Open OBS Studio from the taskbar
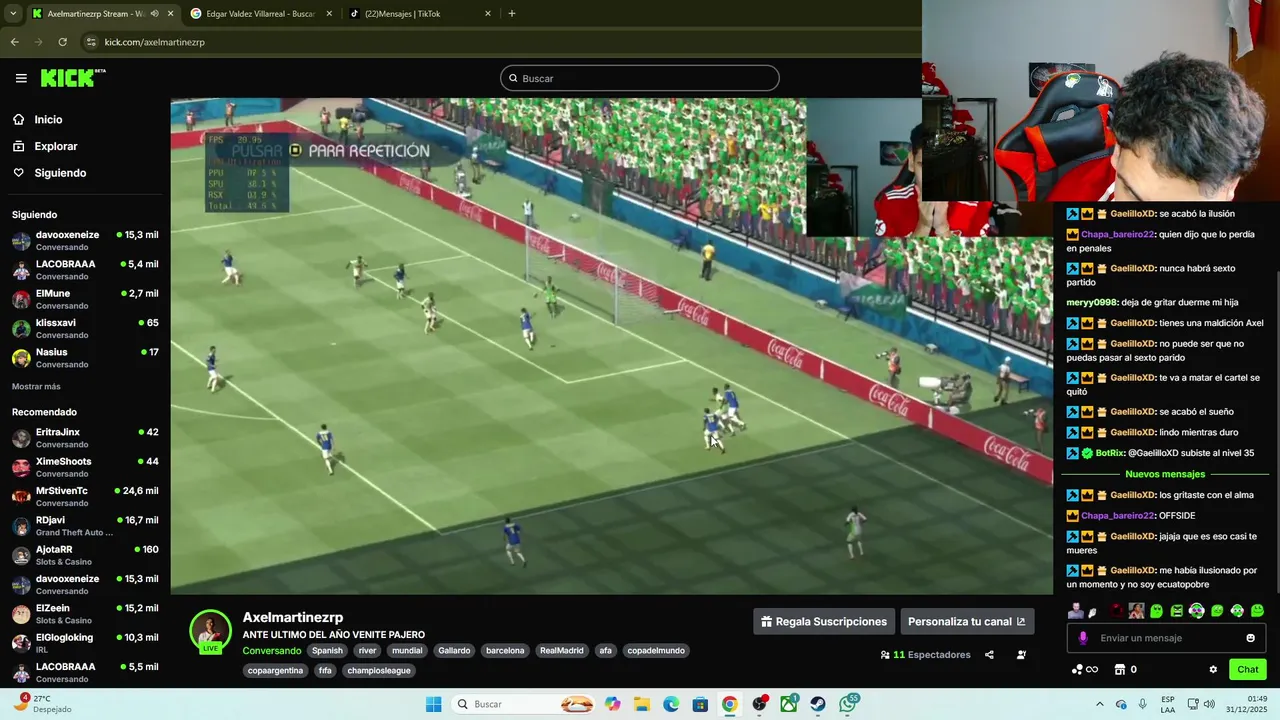Screen dimensions: 1280x720 click(759, 704)
